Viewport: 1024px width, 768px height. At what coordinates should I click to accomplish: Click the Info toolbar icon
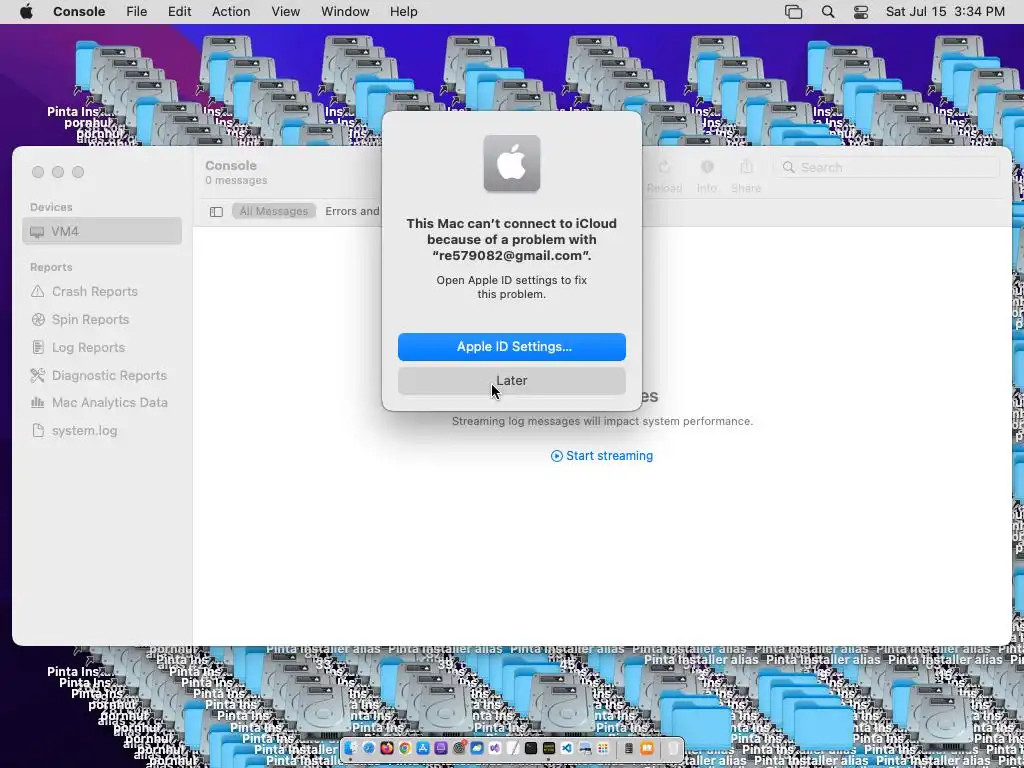tap(707, 168)
